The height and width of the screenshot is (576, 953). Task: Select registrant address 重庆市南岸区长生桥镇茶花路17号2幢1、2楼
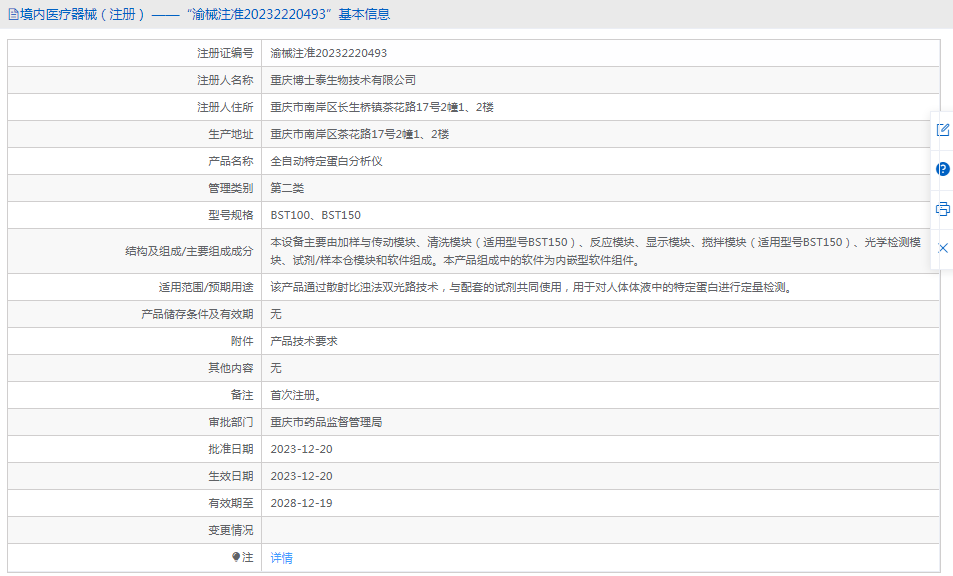point(382,108)
